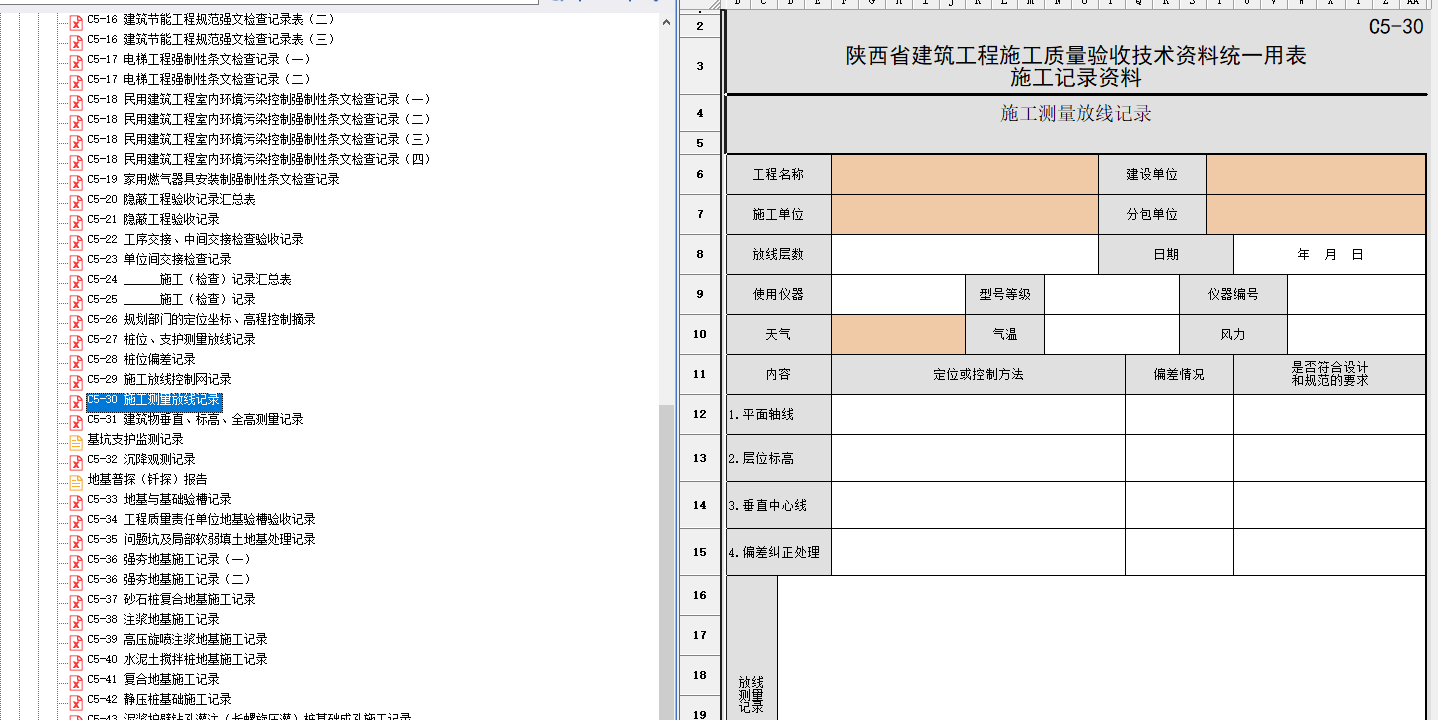Screen dimensions: 1438x720
Task: Click the 使用仪器 value cell
Action: point(898,294)
